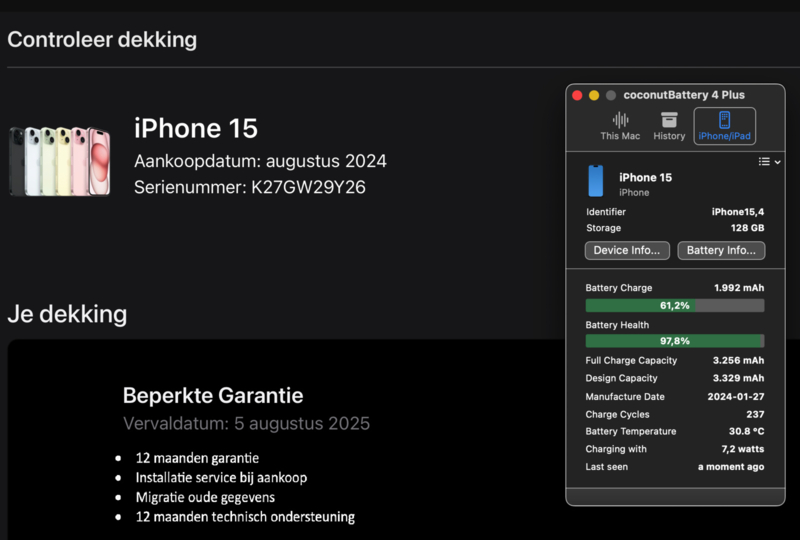Click the iPhone 15 product lineup image
Image resolution: width=800 pixels, height=540 pixels.
click(x=60, y=161)
